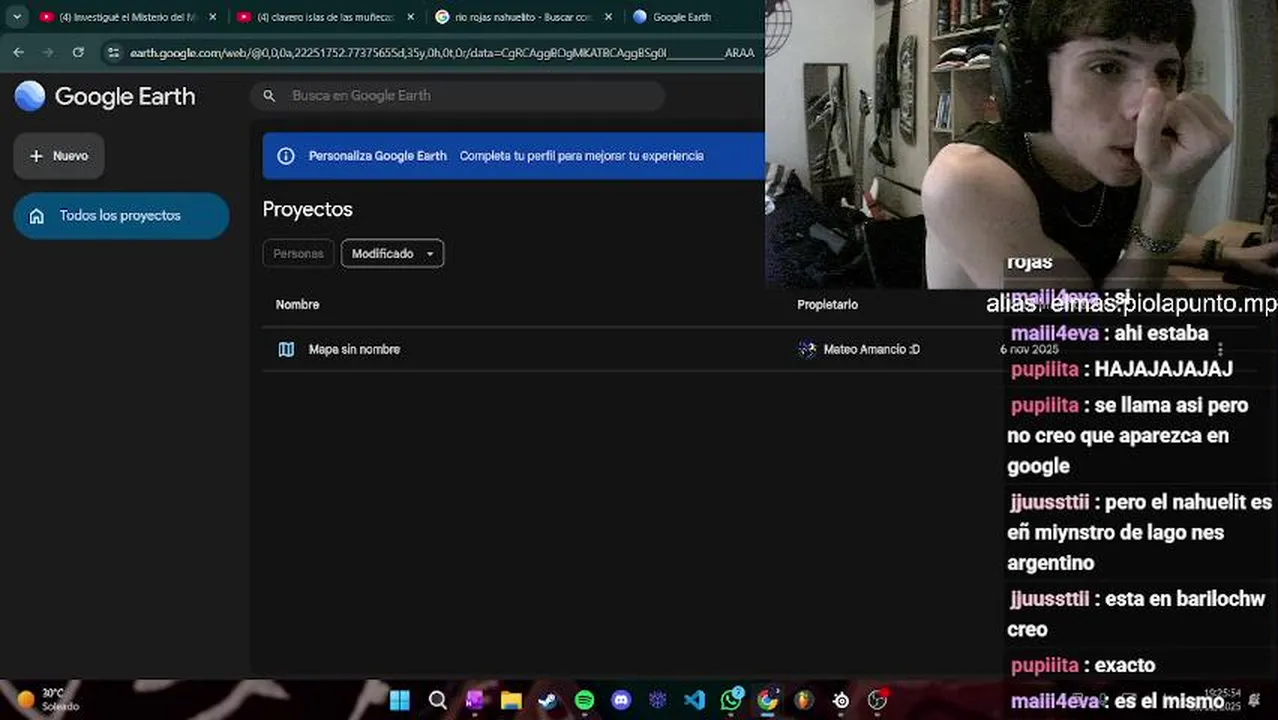Switch to the Investigué el Misterio YouTube tab
This screenshot has width=1278, height=720.
click(129, 17)
